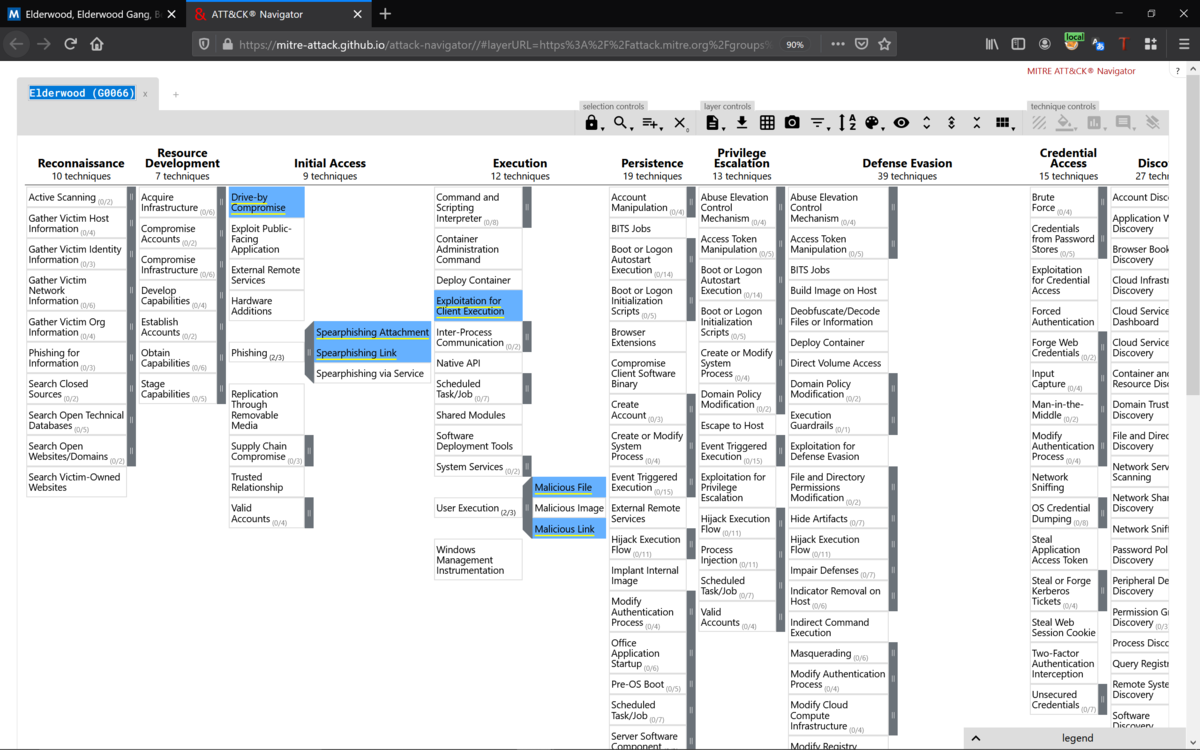Open the comment dropdown

[1124, 123]
